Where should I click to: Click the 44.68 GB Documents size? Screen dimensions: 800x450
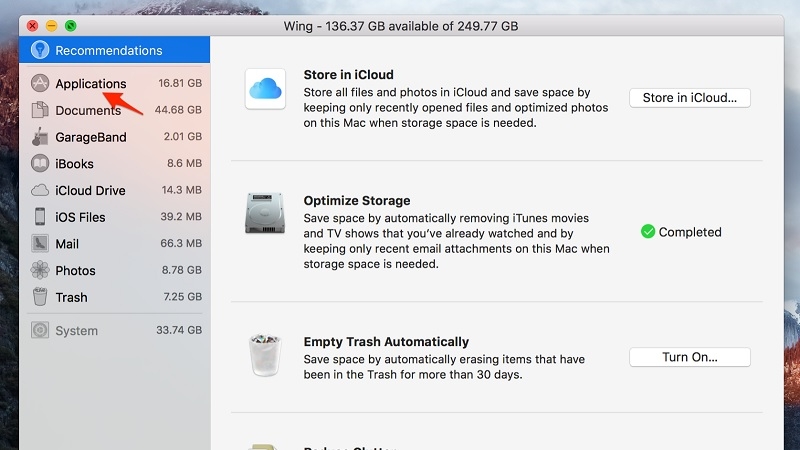tap(178, 109)
